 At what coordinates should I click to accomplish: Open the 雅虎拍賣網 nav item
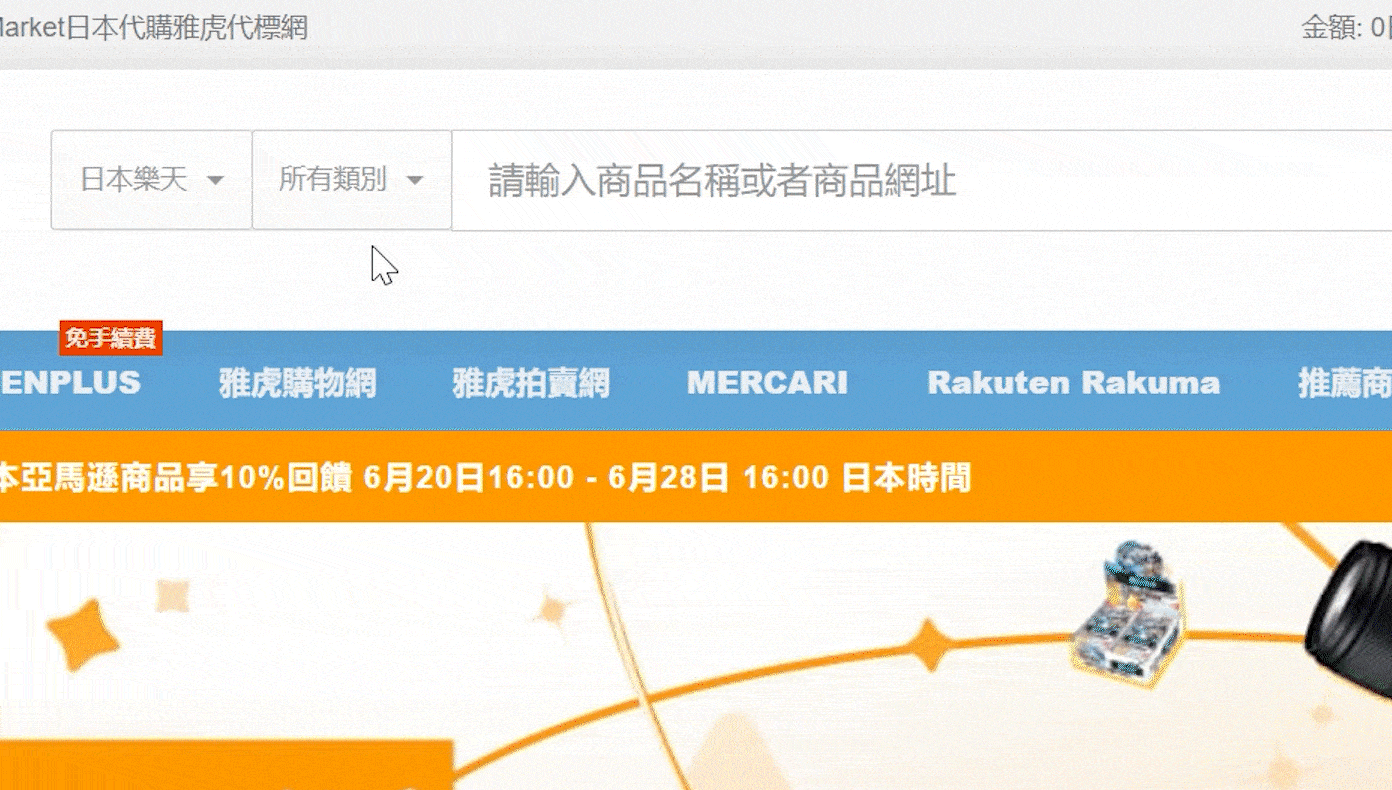(x=531, y=383)
